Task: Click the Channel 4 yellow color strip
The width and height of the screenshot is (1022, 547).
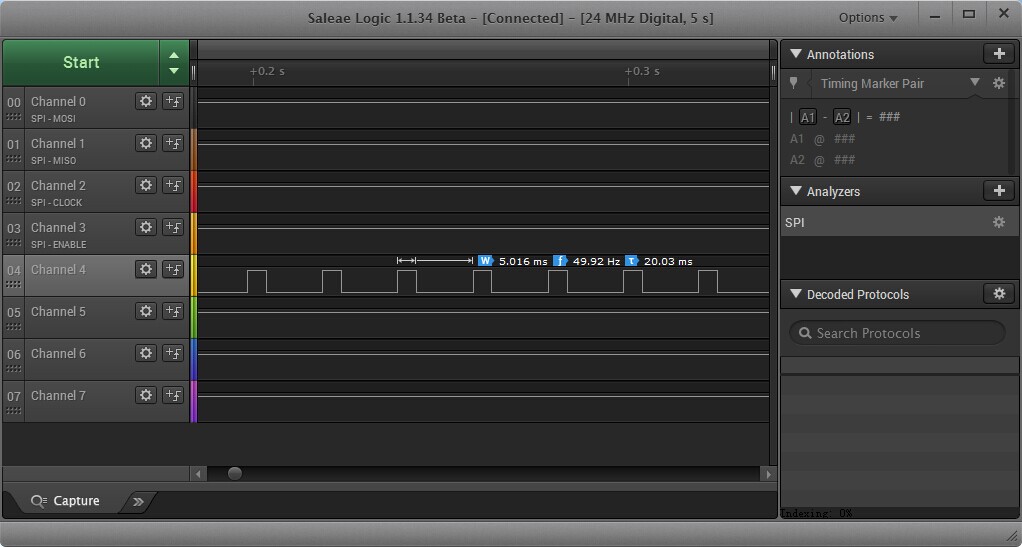Action: click(194, 275)
